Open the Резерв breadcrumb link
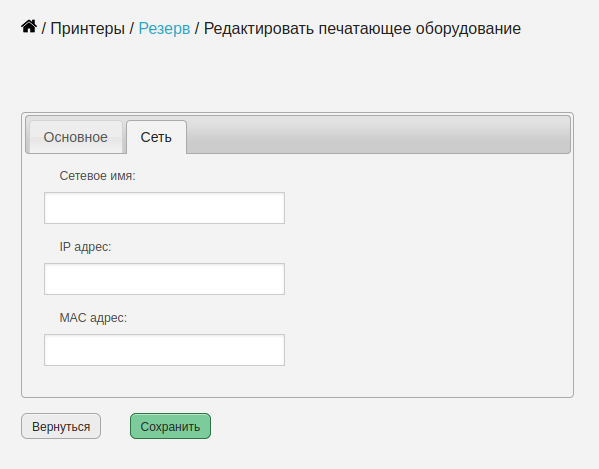The width and height of the screenshot is (599, 469). pos(164,29)
